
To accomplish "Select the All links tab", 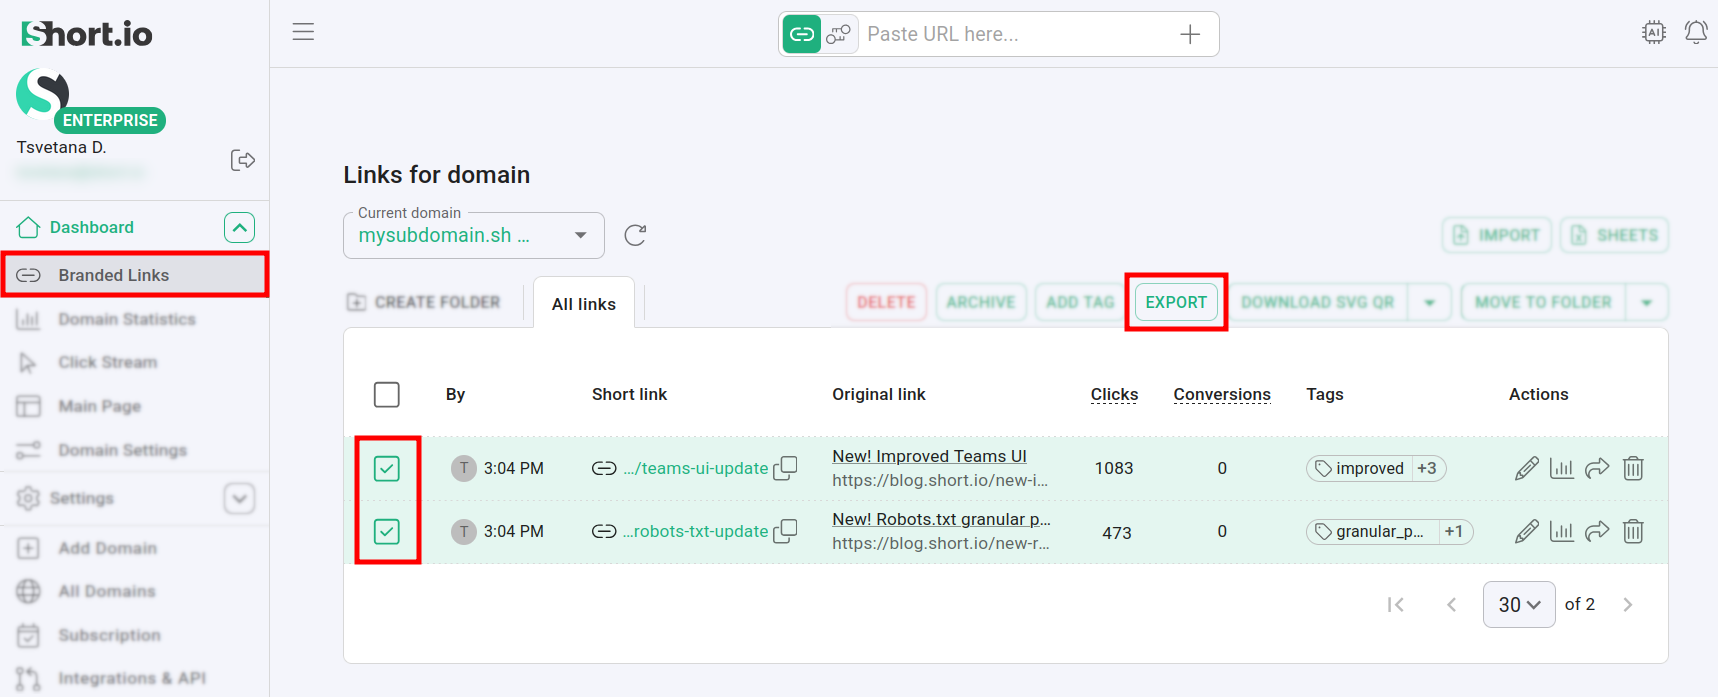I will tap(584, 304).
